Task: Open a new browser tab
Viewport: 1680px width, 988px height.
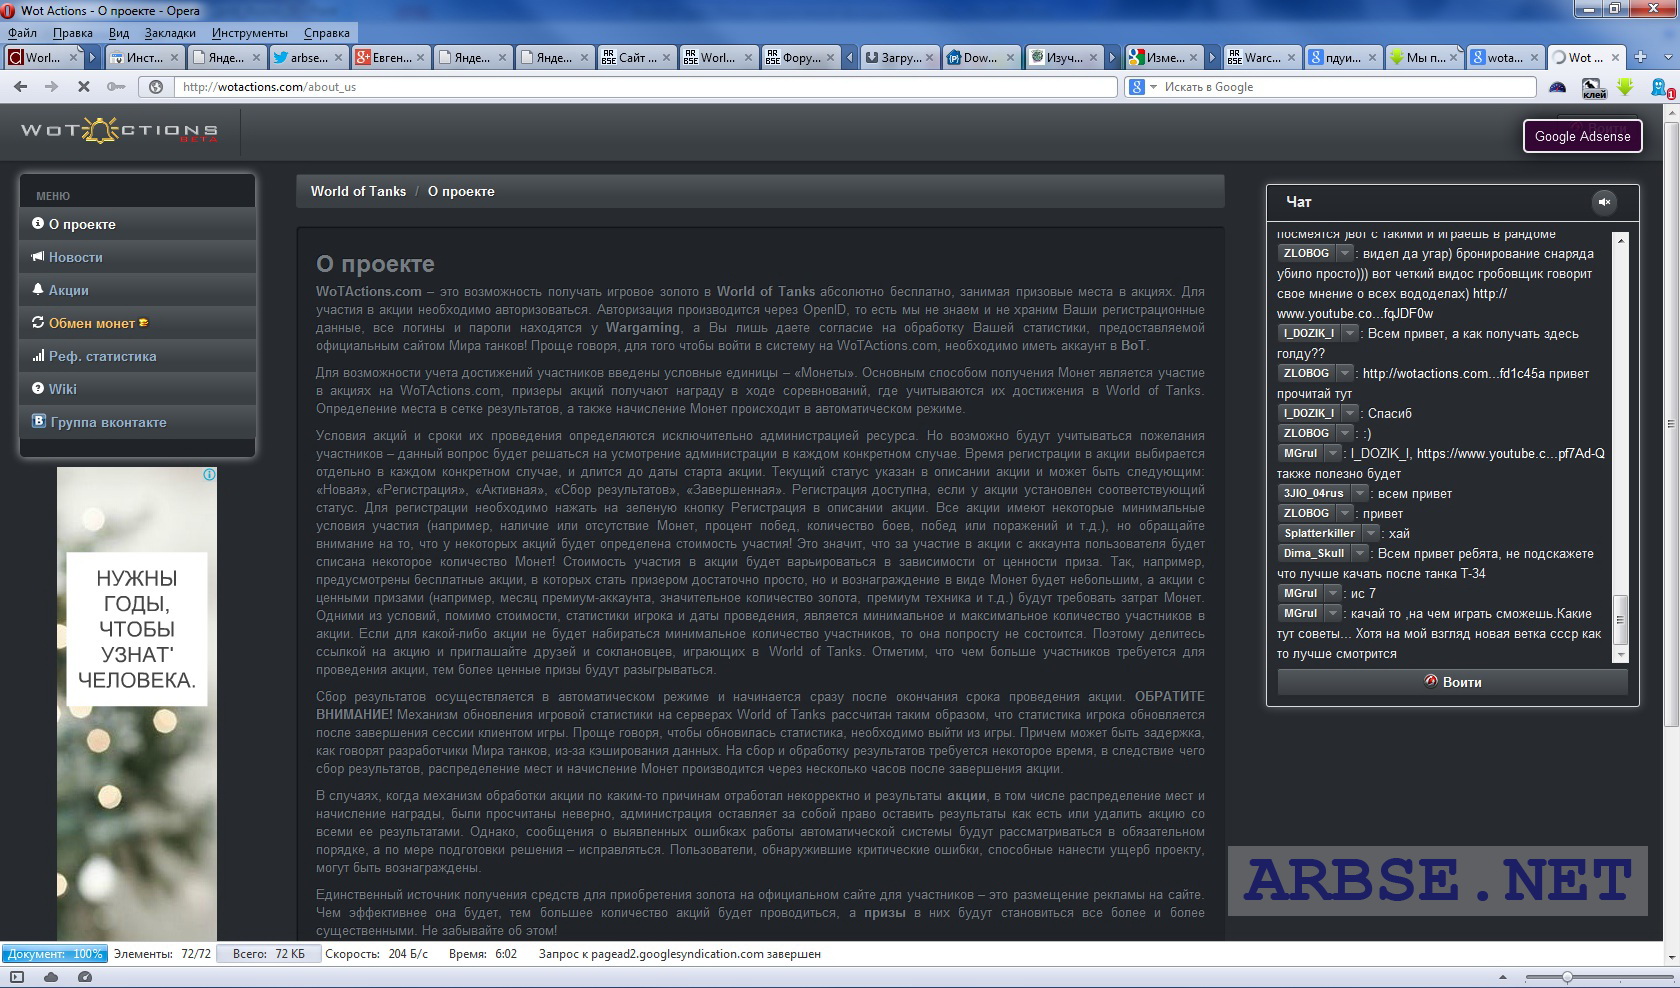Action: coord(1641,57)
